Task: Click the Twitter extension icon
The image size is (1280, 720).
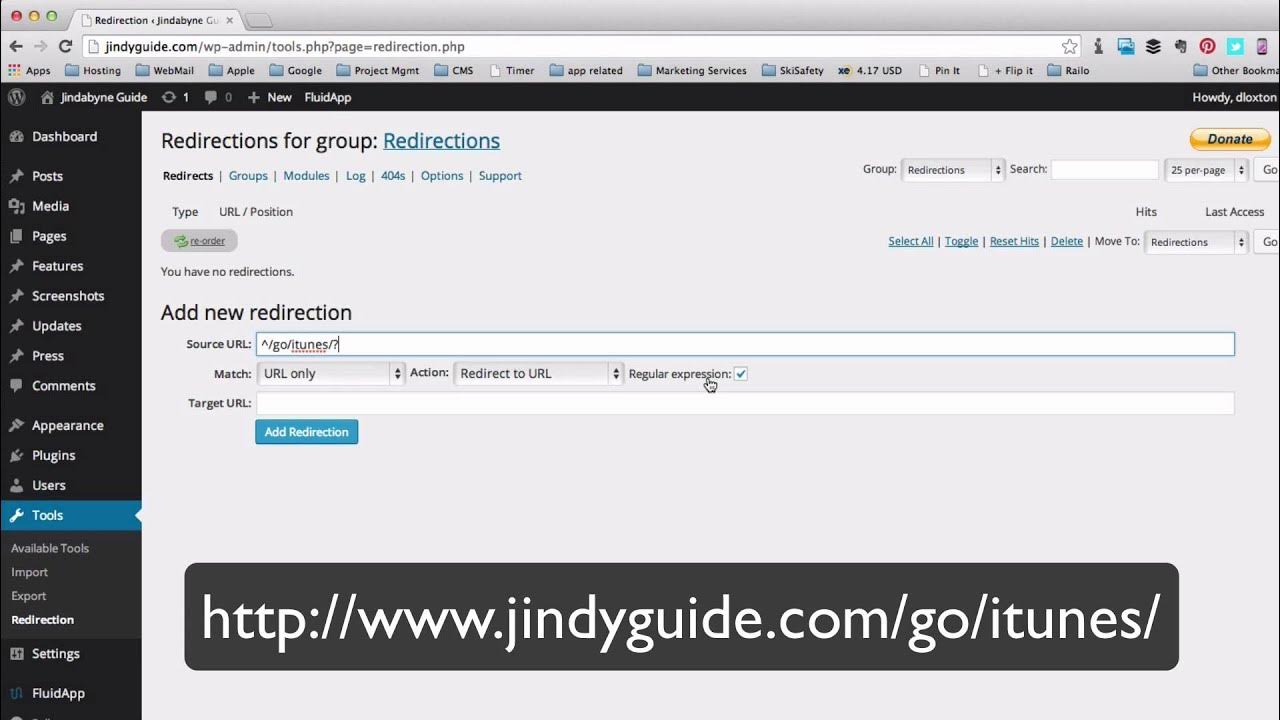Action: pyautogui.click(x=1235, y=46)
